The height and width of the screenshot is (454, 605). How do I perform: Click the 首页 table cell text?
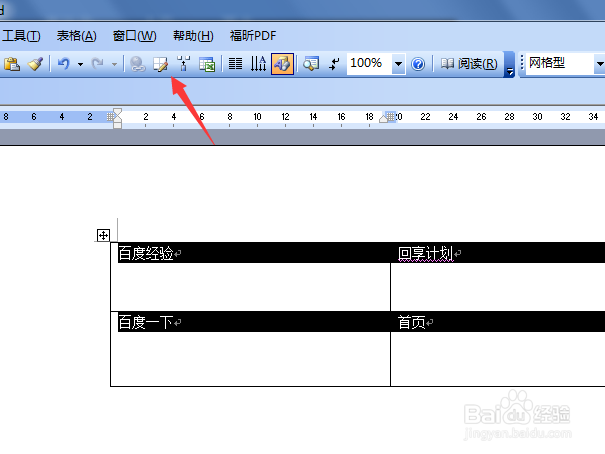[412, 322]
